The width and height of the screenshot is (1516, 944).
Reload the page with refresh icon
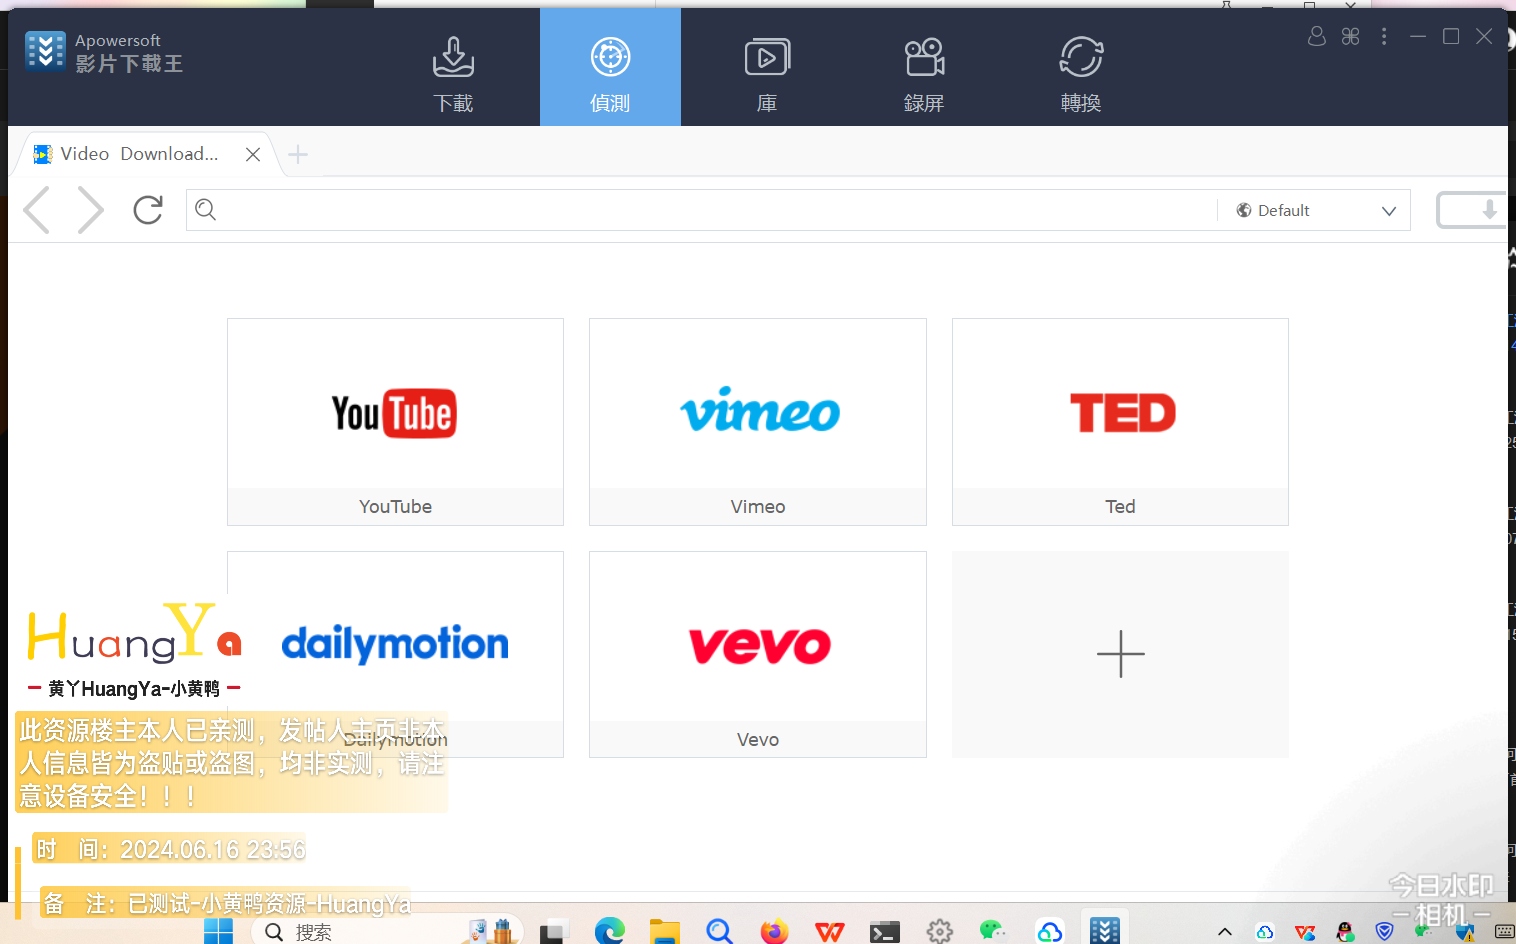click(x=148, y=209)
